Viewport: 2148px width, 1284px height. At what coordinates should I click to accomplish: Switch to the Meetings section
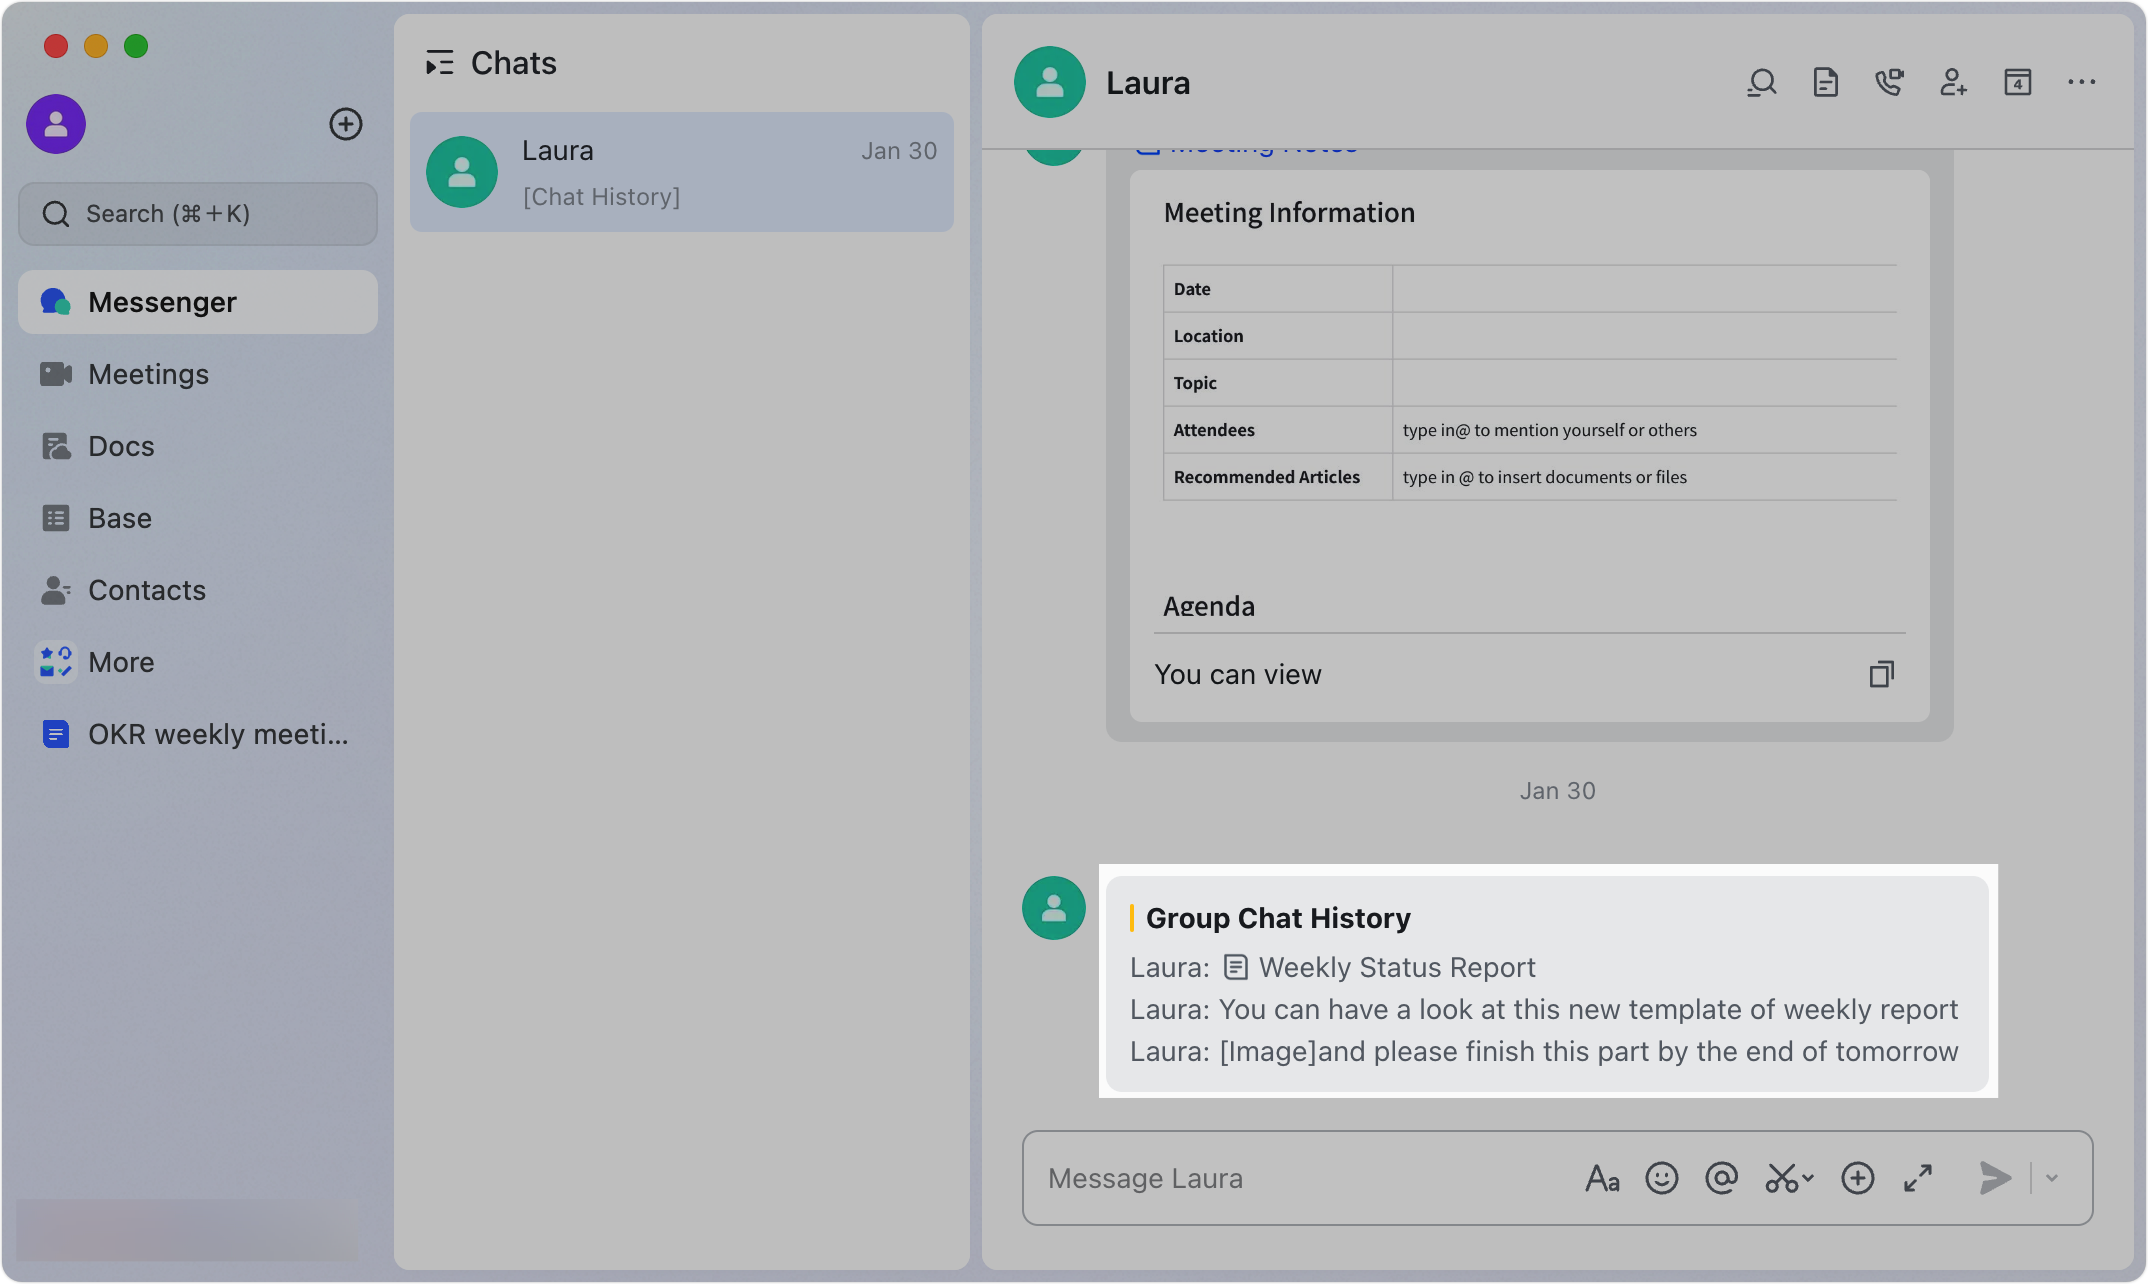pyautogui.click(x=148, y=374)
